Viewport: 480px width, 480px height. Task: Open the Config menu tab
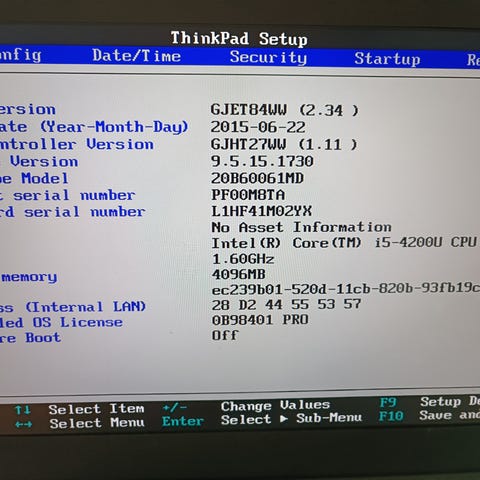[x=21, y=55]
